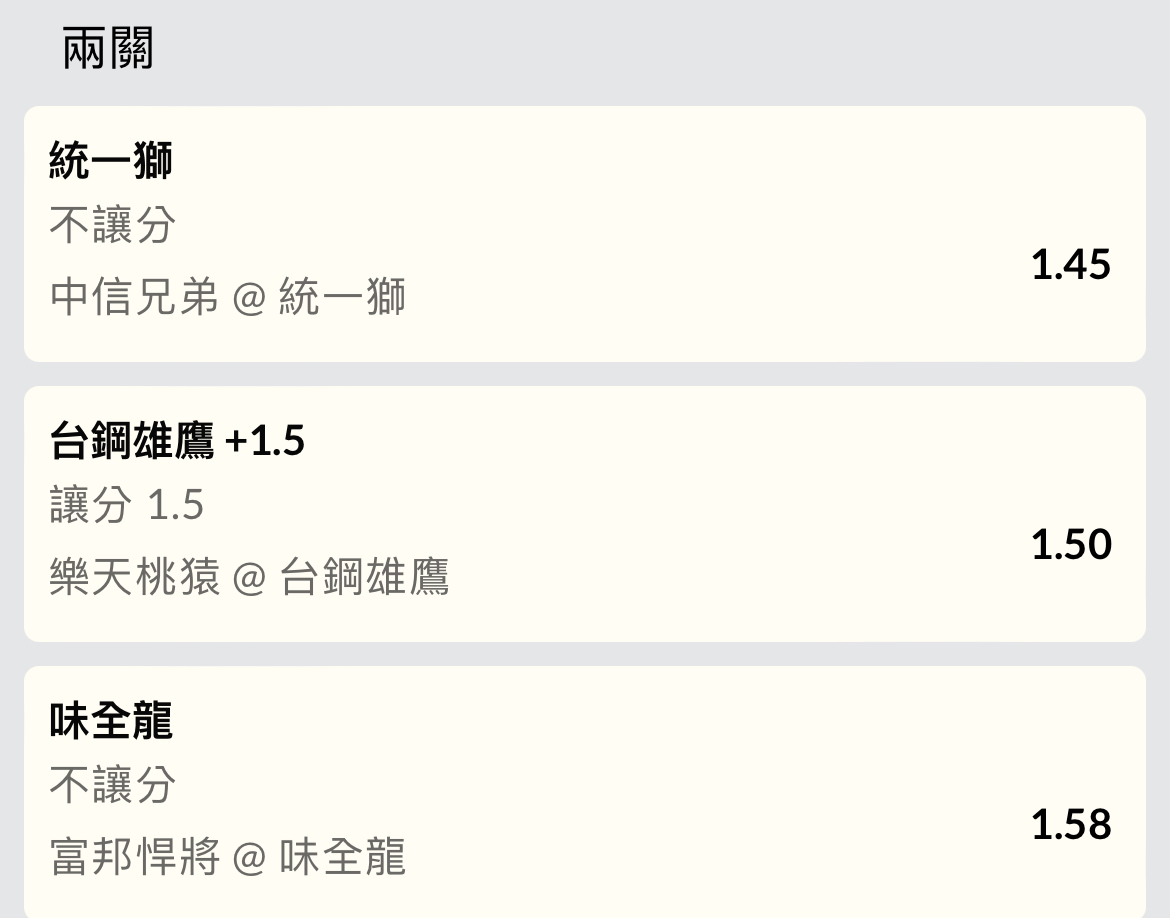This screenshot has height=918, width=1170.
Task: Click the 台鋼雄鷹 name in bold title
Action: [132, 441]
